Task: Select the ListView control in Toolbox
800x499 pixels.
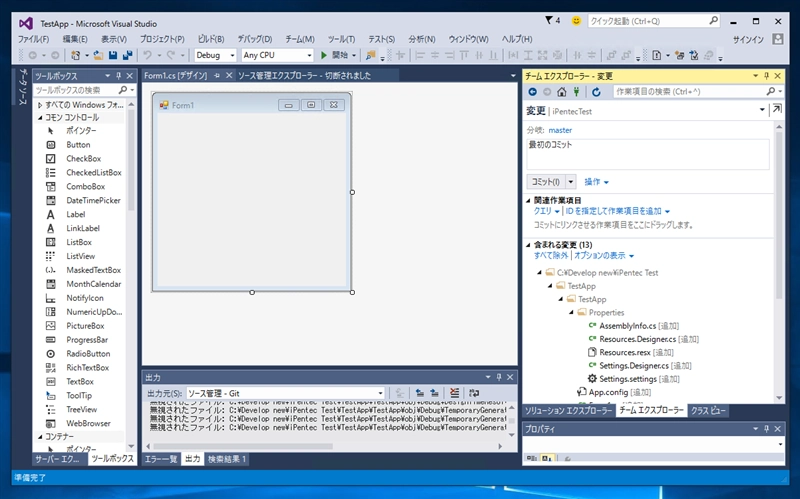Action: coord(82,256)
